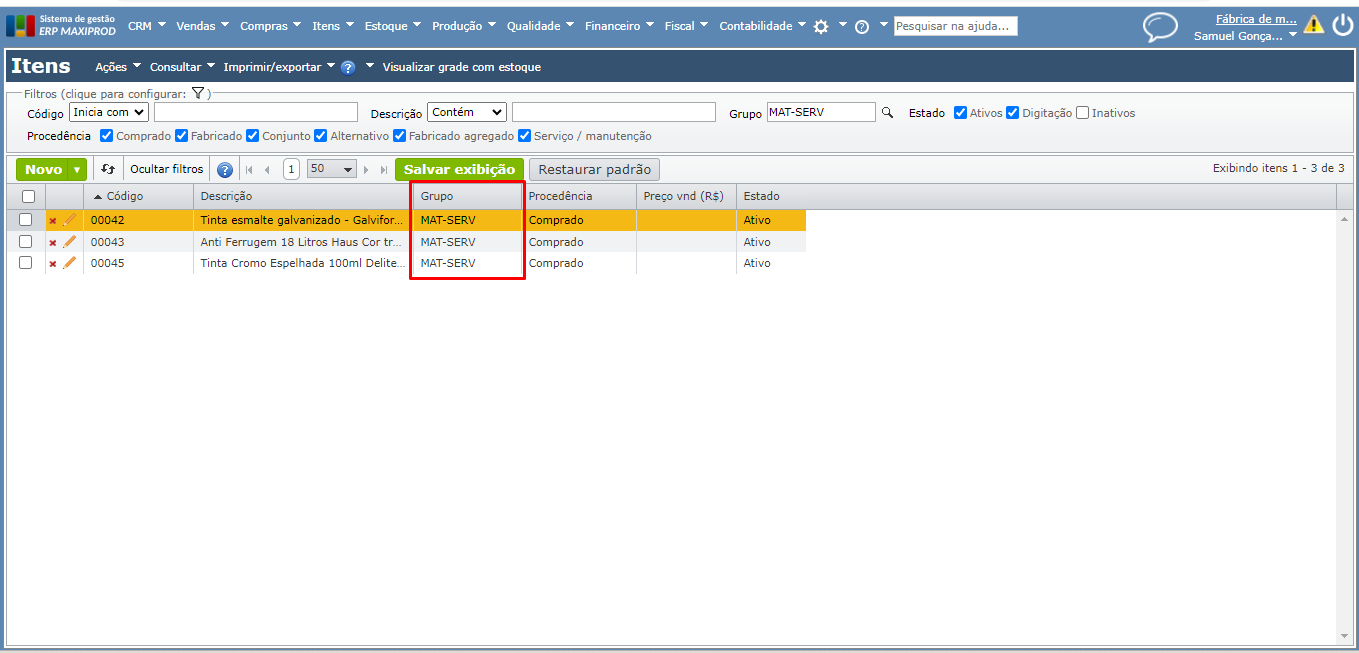Uncheck the Fabricado agregado checkbox
Screen dimensions: 1359x653
coord(399,136)
